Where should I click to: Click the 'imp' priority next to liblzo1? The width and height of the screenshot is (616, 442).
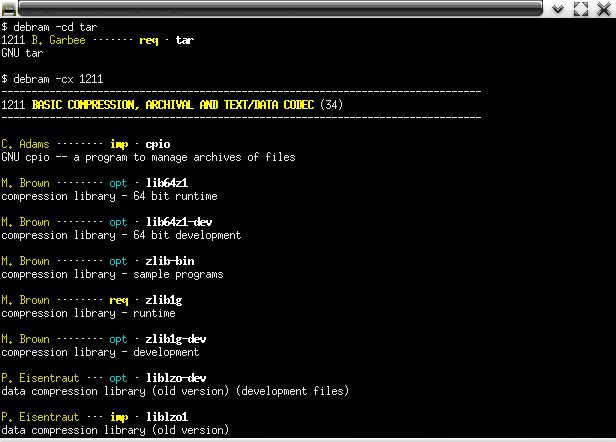click(119, 417)
